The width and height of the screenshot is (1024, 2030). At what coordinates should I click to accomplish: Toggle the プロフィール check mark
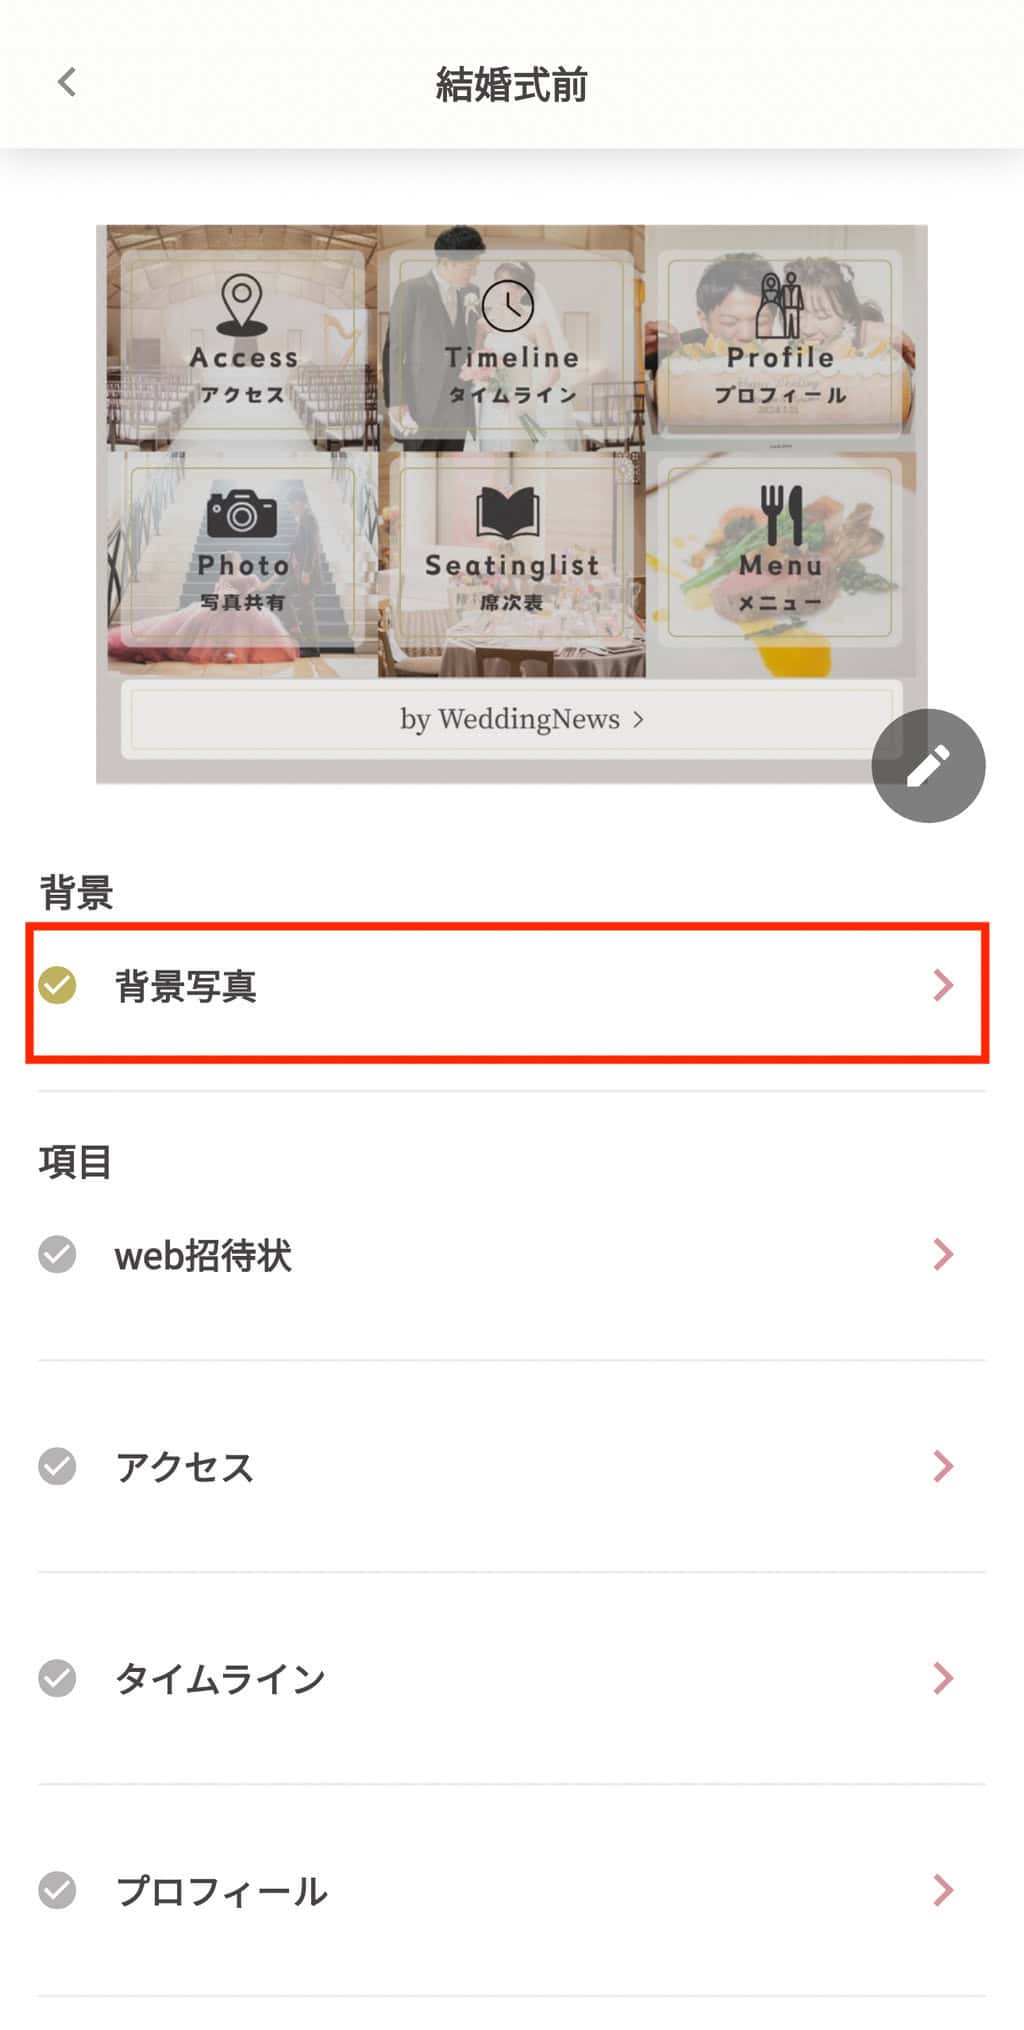pyautogui.click(x=57, y=1890)
